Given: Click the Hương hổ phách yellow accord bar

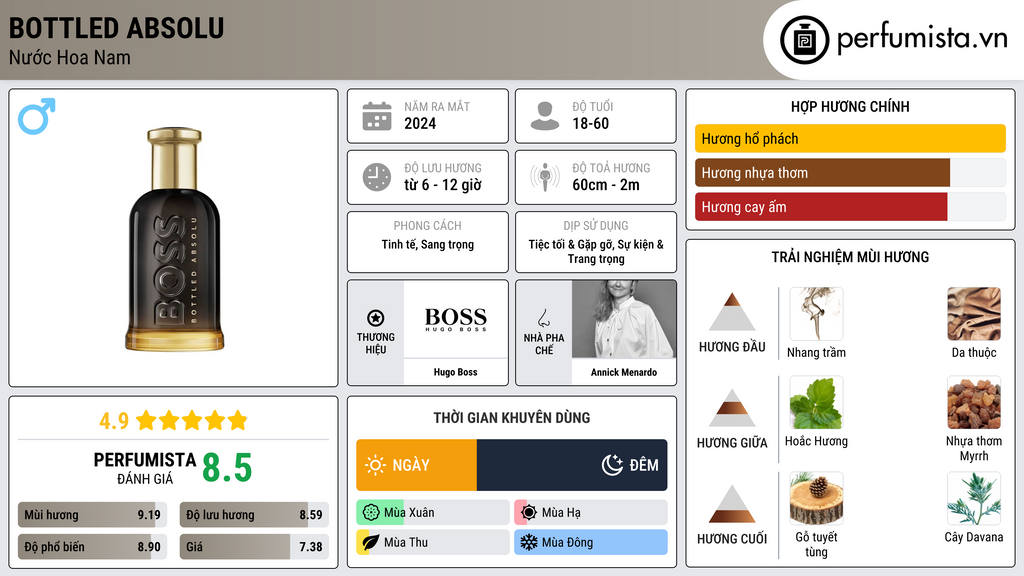Looking at the screenshot, I should tap(850, 139).
